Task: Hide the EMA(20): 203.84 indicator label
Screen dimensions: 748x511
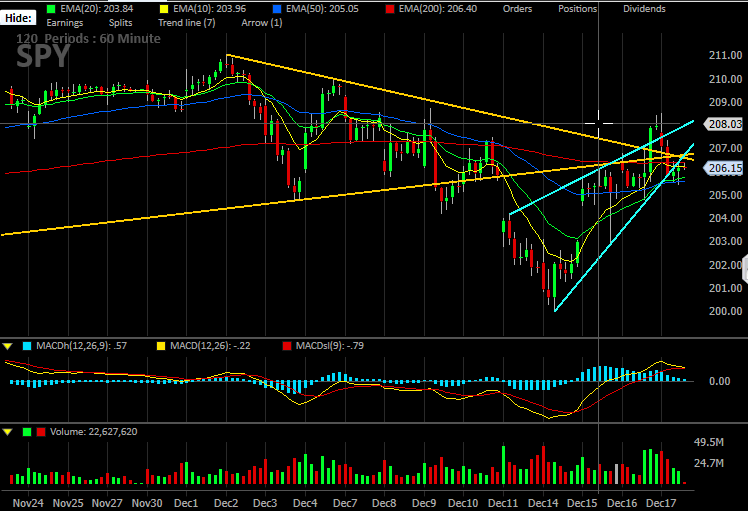Action: (97, 9)
